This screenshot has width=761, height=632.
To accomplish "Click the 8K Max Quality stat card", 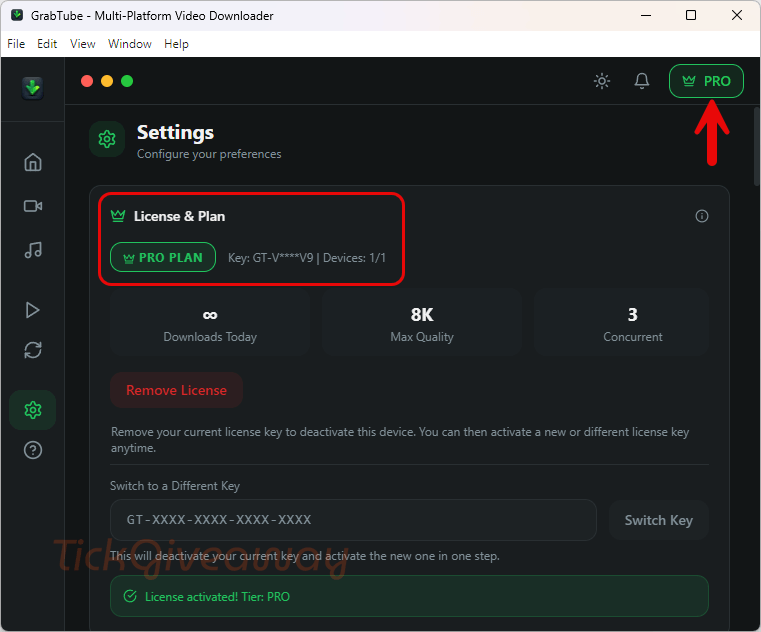I will coord(422,322).
